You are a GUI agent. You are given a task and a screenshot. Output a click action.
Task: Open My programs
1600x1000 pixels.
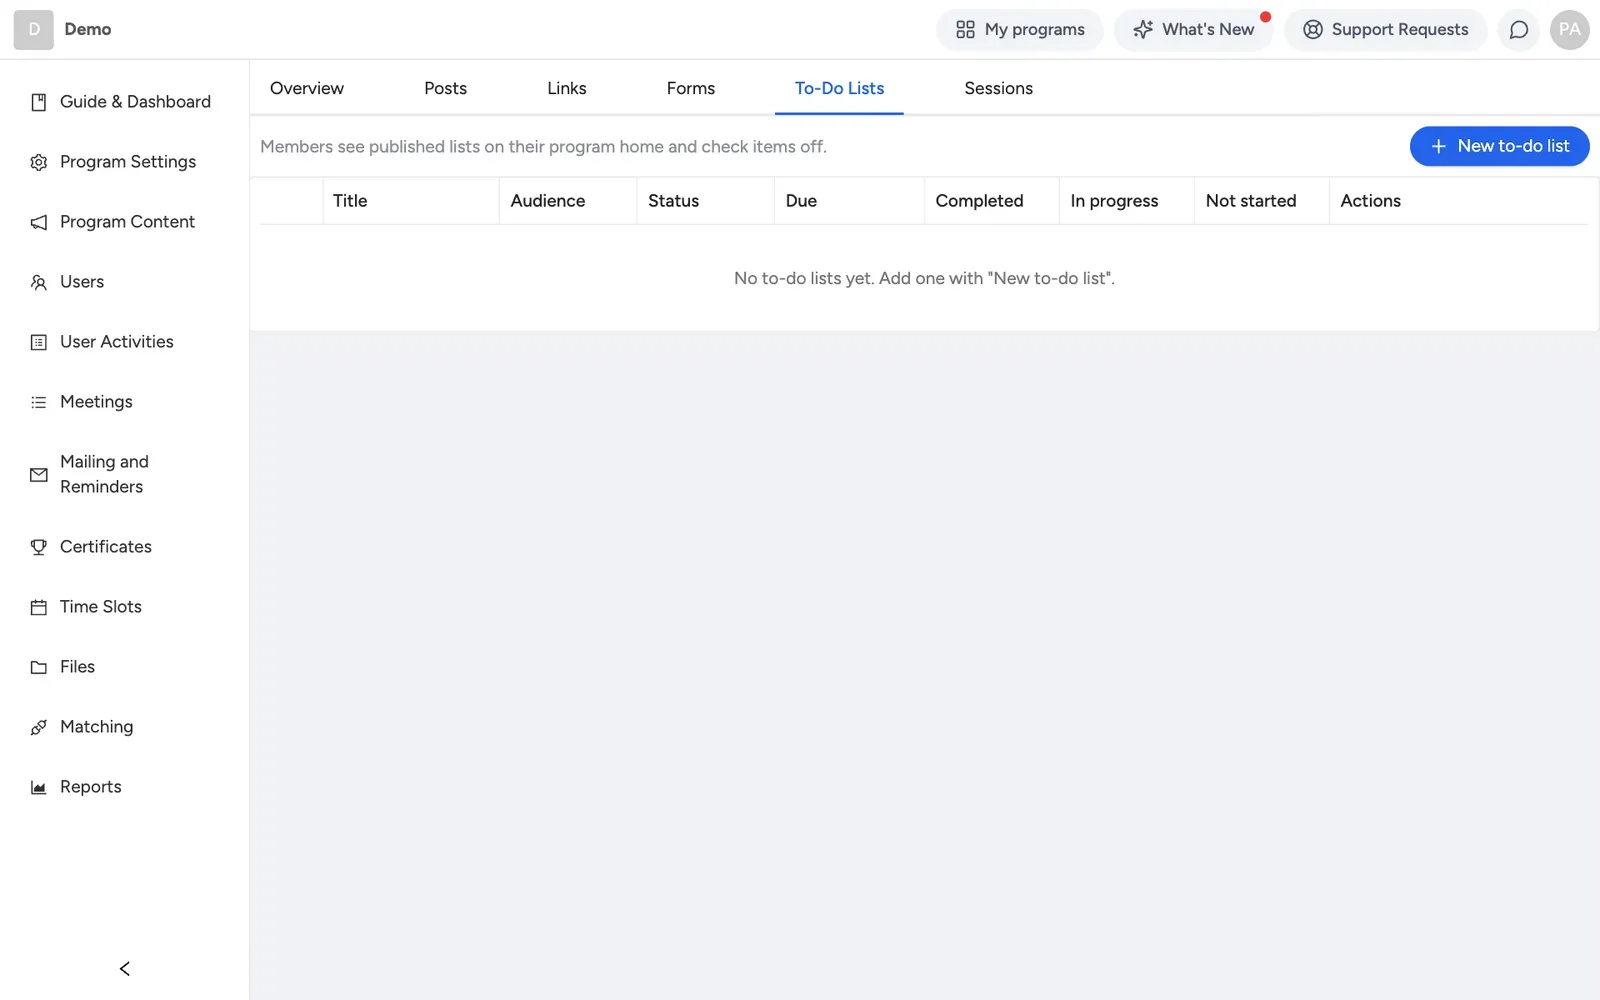point(1020,30)
